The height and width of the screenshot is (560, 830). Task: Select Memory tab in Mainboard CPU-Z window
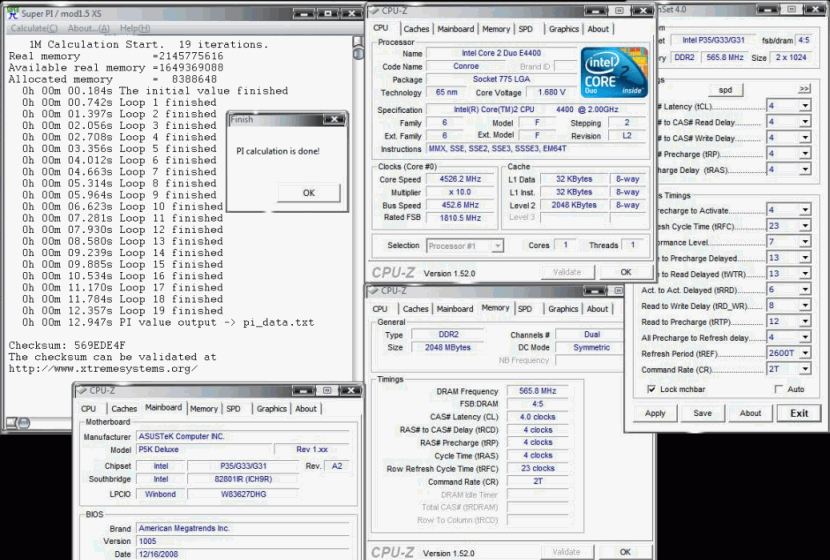(x=204, y=409)
